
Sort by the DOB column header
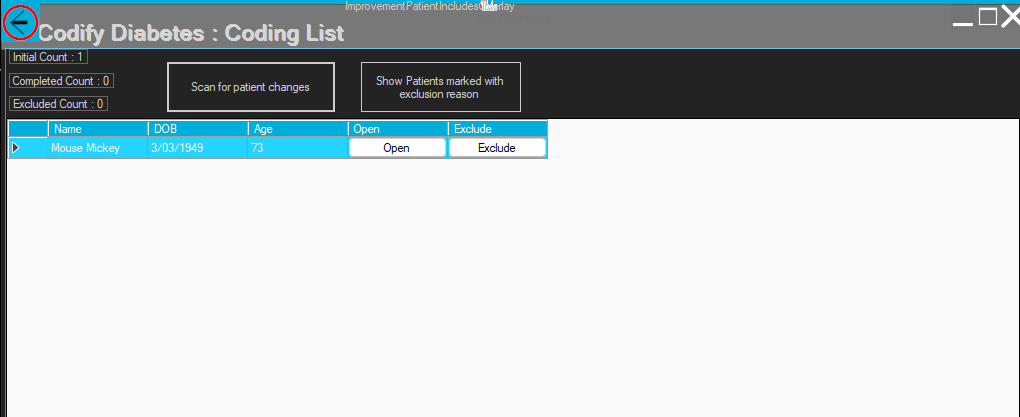197,129
